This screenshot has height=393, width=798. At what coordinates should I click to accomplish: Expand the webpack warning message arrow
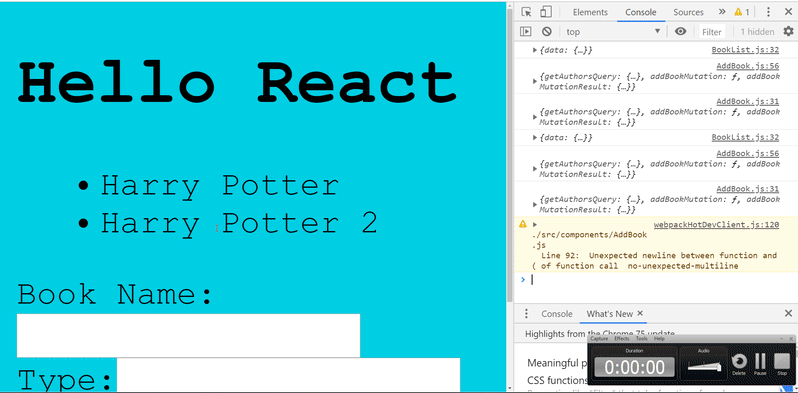(535, 224)
